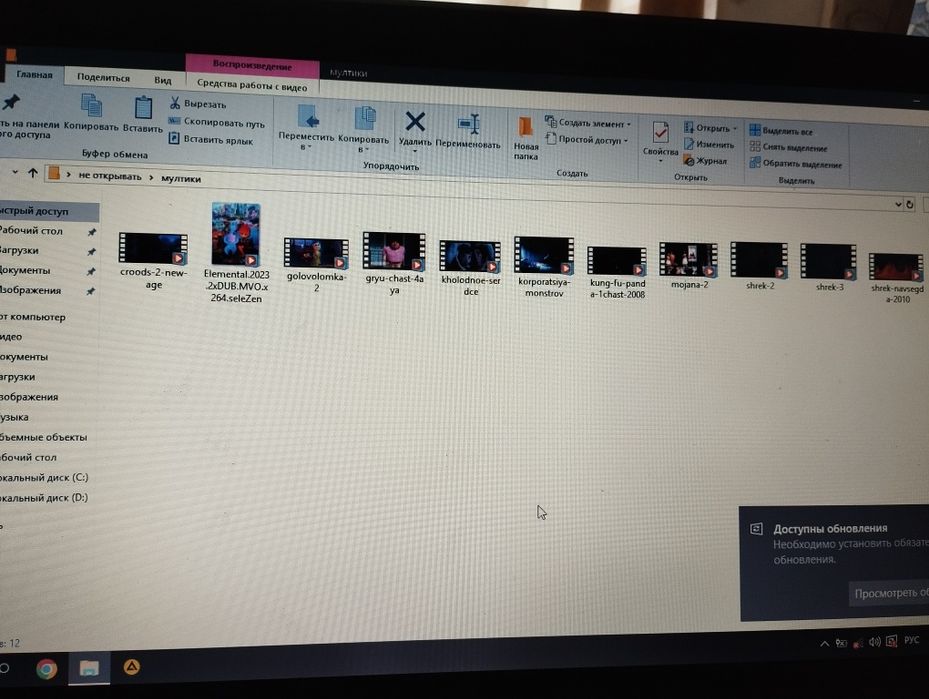This screenshot has height=699, width=929.
Task: Click the History (Журнал) ribbon command
Action: tap(704, 161)
